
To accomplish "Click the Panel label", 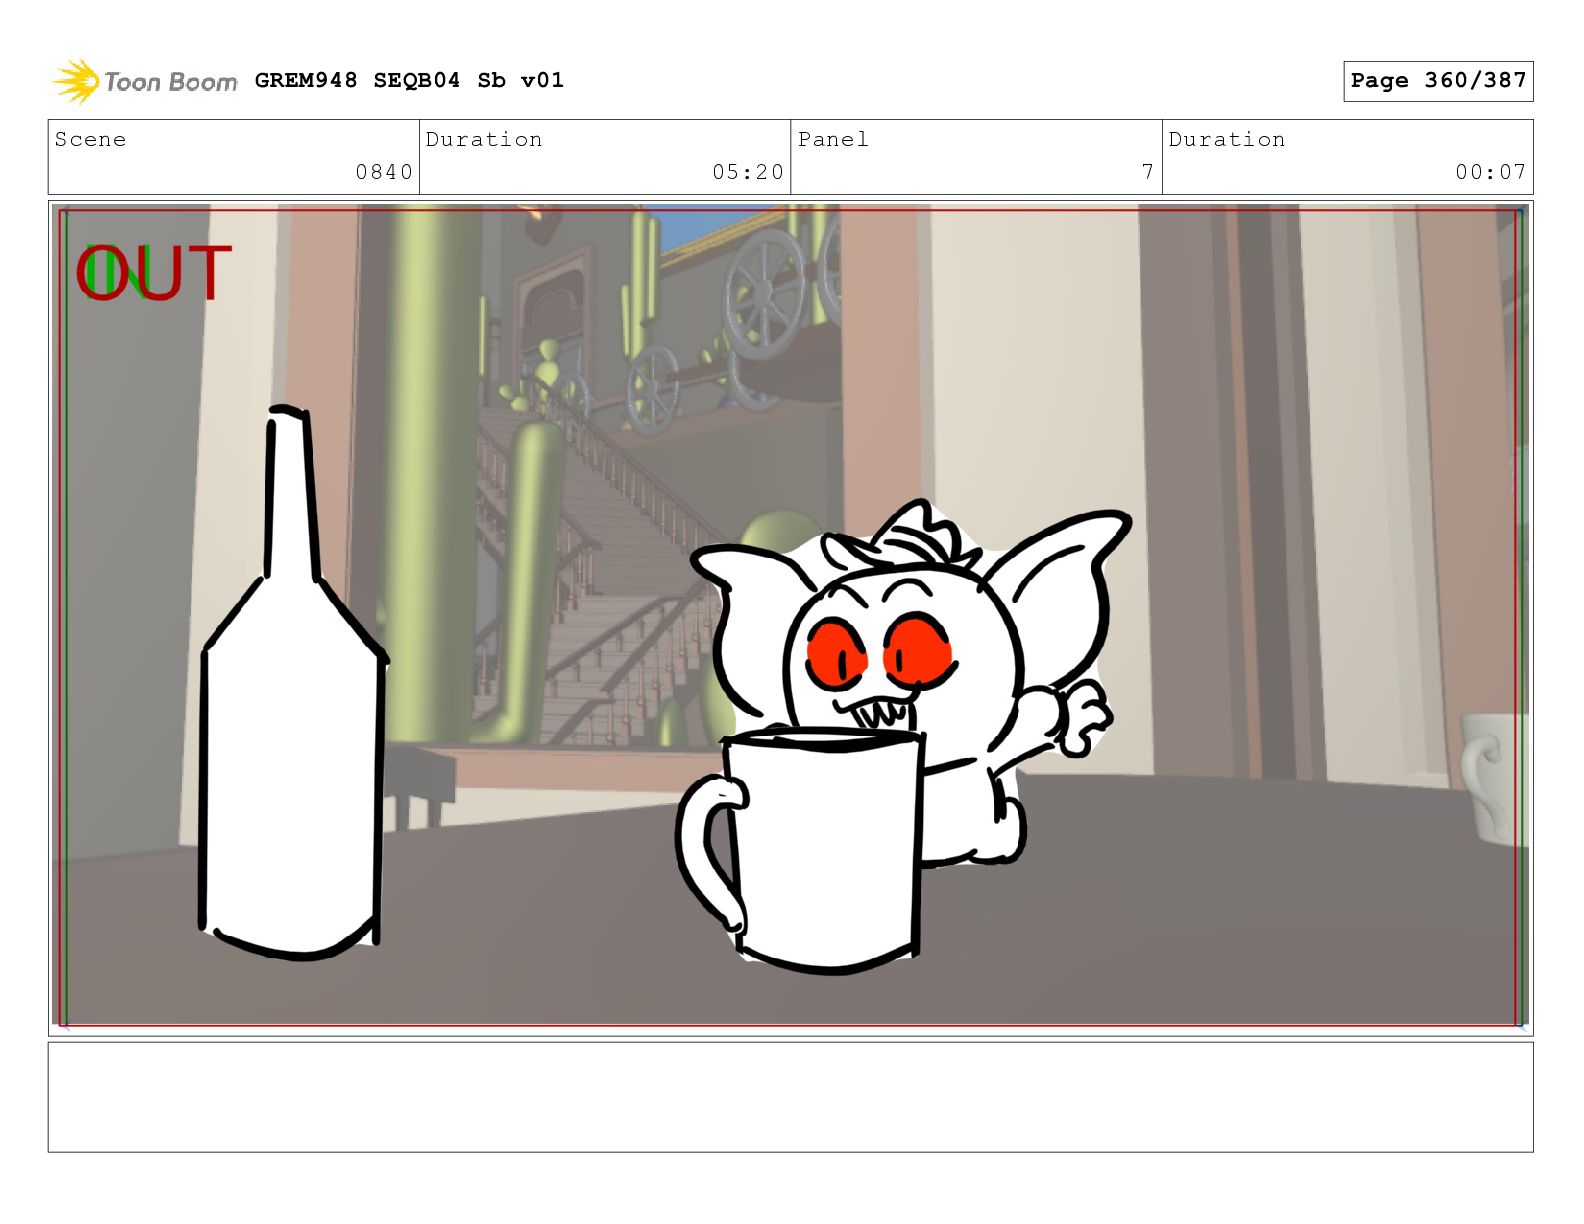I will click(x=833, y=139).
